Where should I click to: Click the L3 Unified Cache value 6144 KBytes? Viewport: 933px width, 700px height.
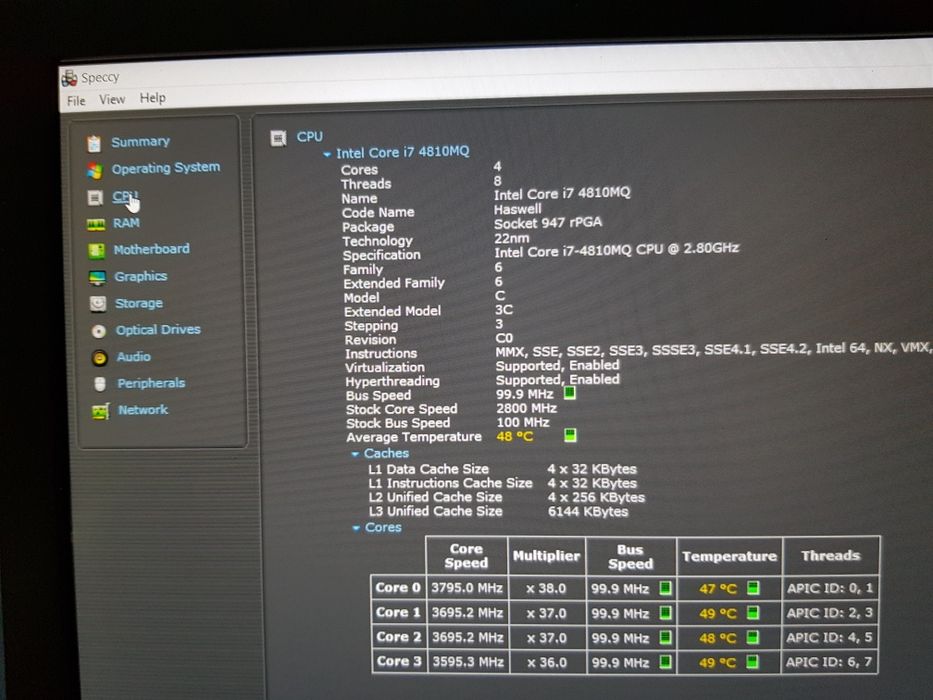(x=588, y=512)
